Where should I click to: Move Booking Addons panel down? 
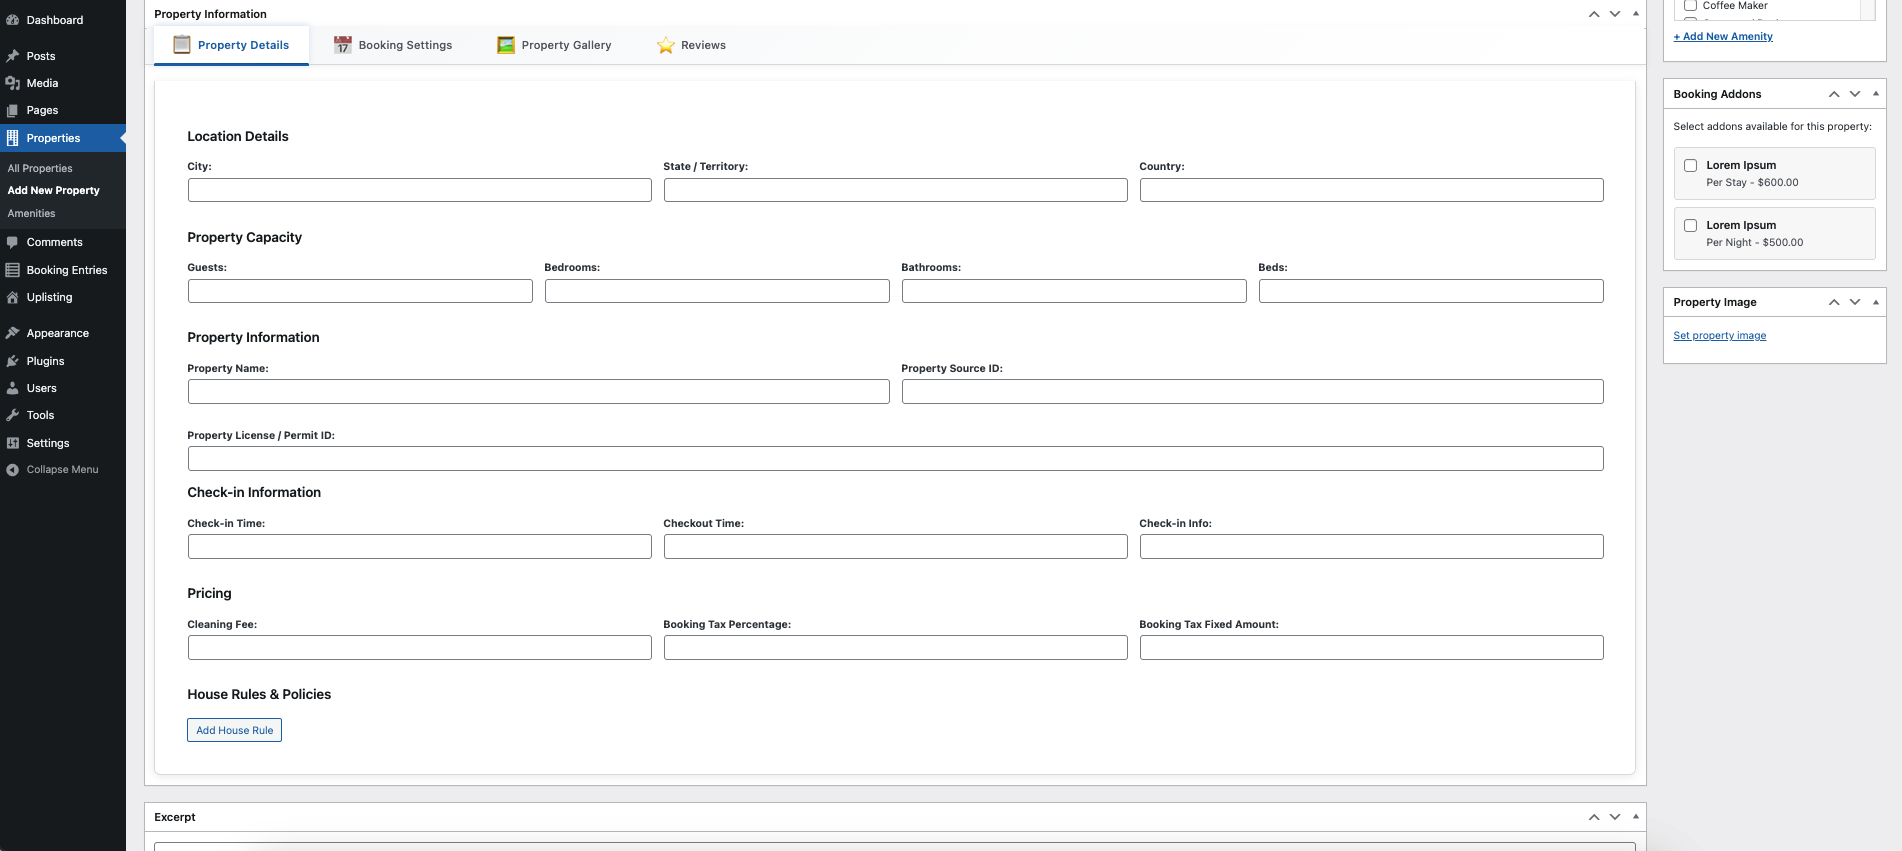coord(1855,94)
